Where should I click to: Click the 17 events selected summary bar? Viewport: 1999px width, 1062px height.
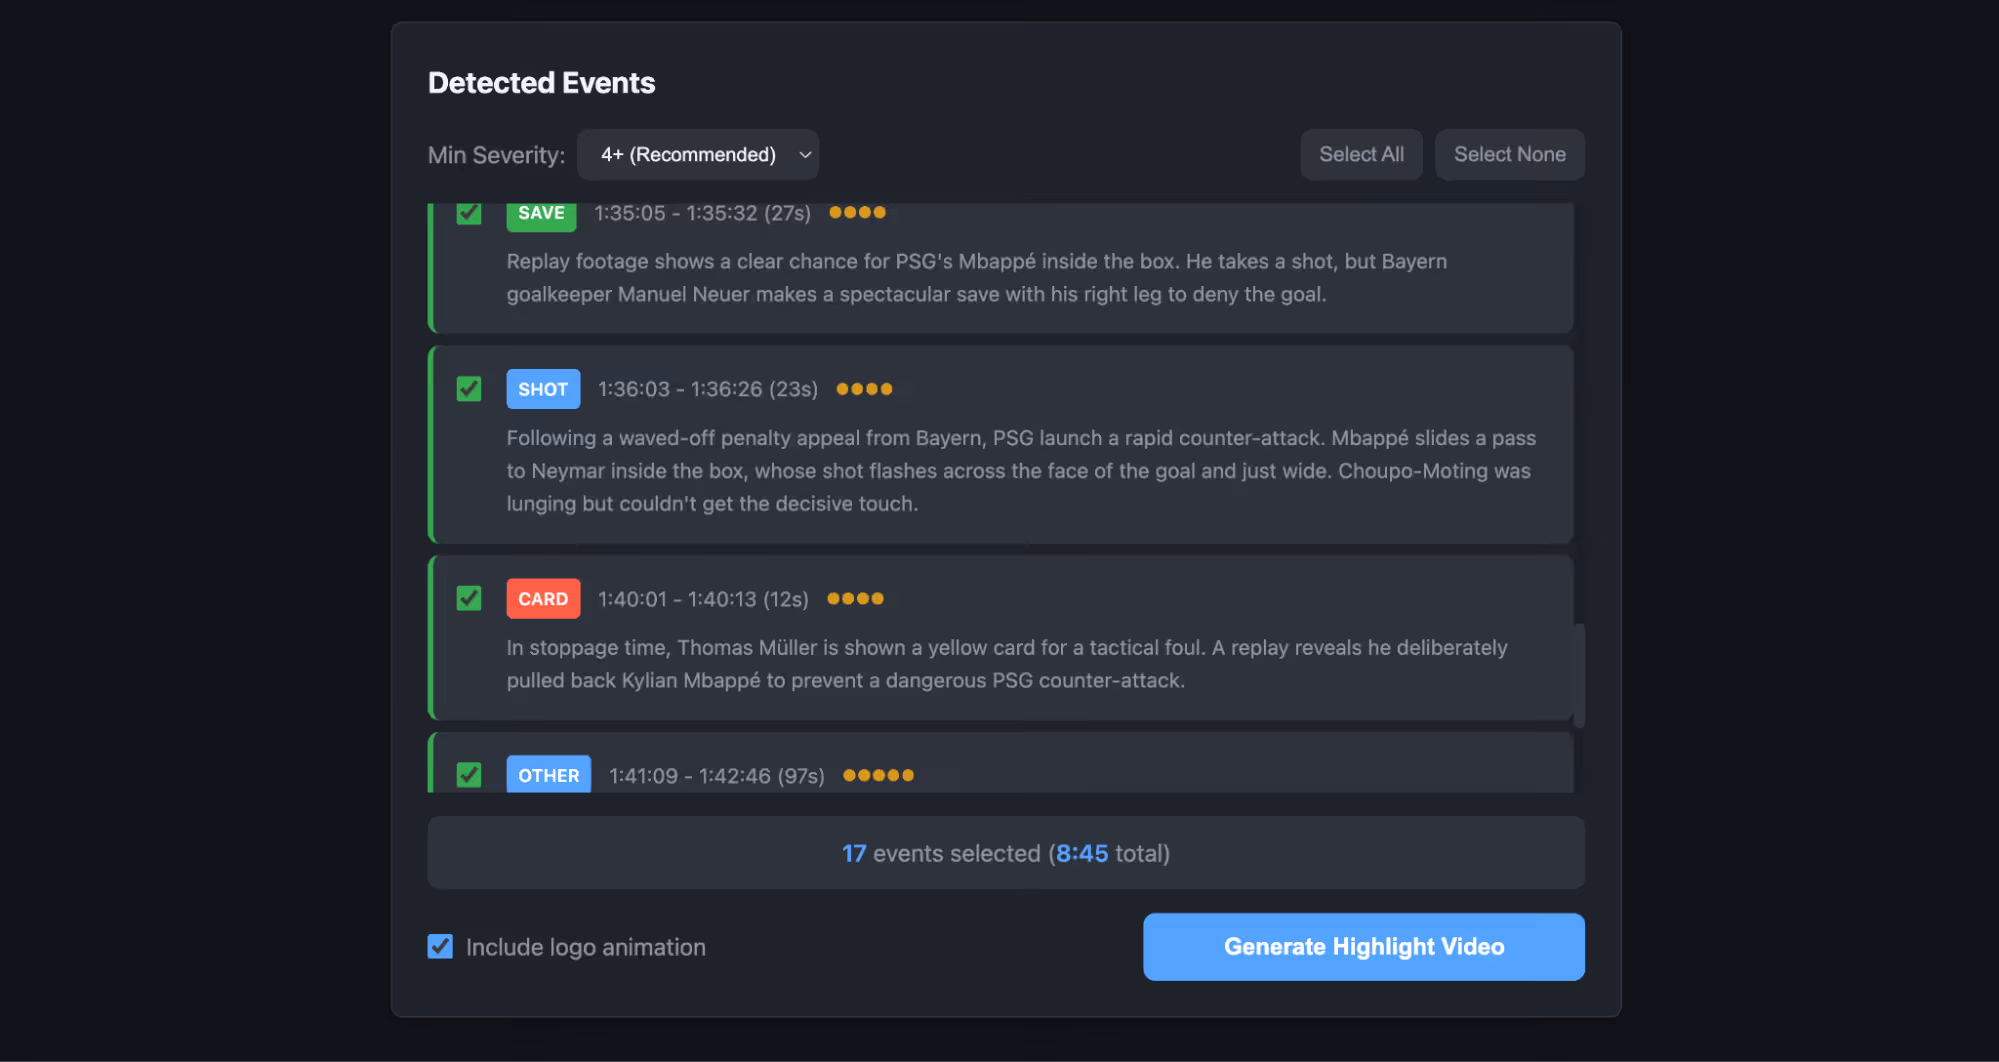click(x=1005, y=853)
